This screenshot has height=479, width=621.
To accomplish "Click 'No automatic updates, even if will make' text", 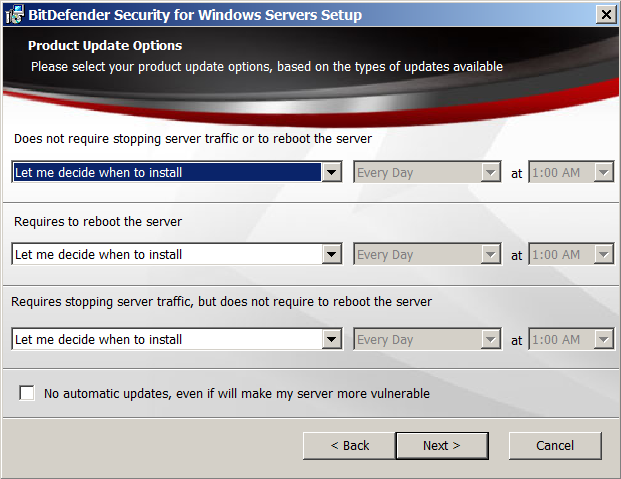I will [x=236, y=393].
